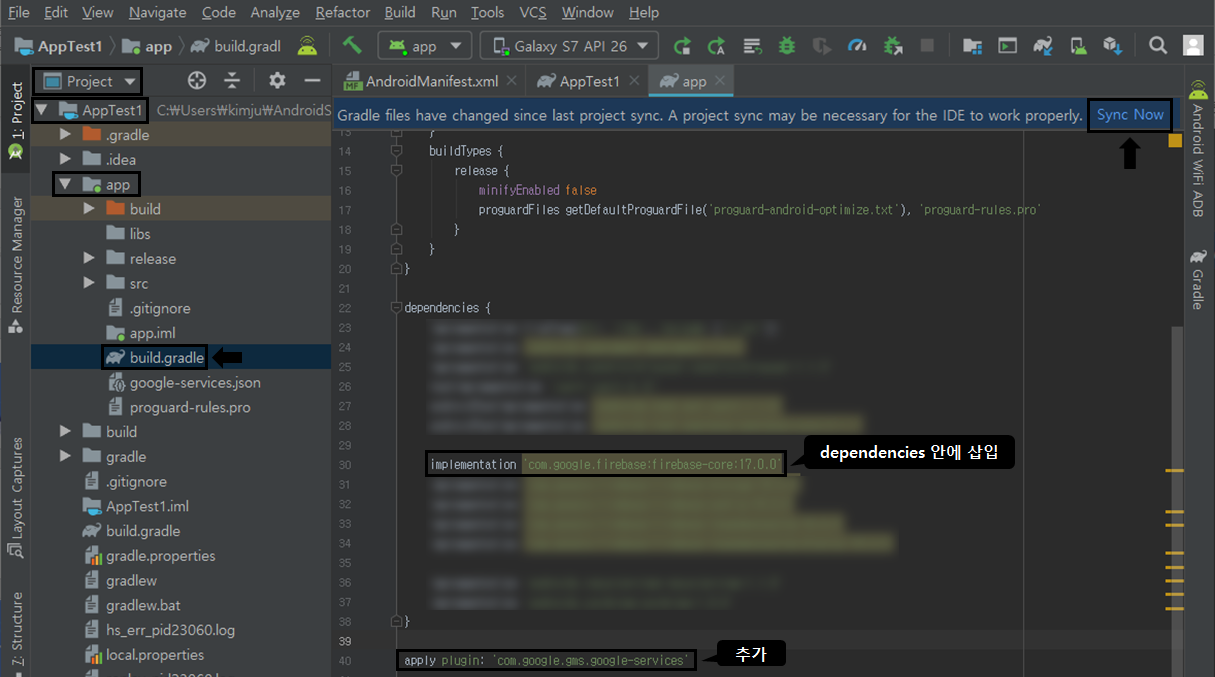
Task: Click the AppTest1 breadcrumb in navigation bar
Action: [x=59, y=46]
